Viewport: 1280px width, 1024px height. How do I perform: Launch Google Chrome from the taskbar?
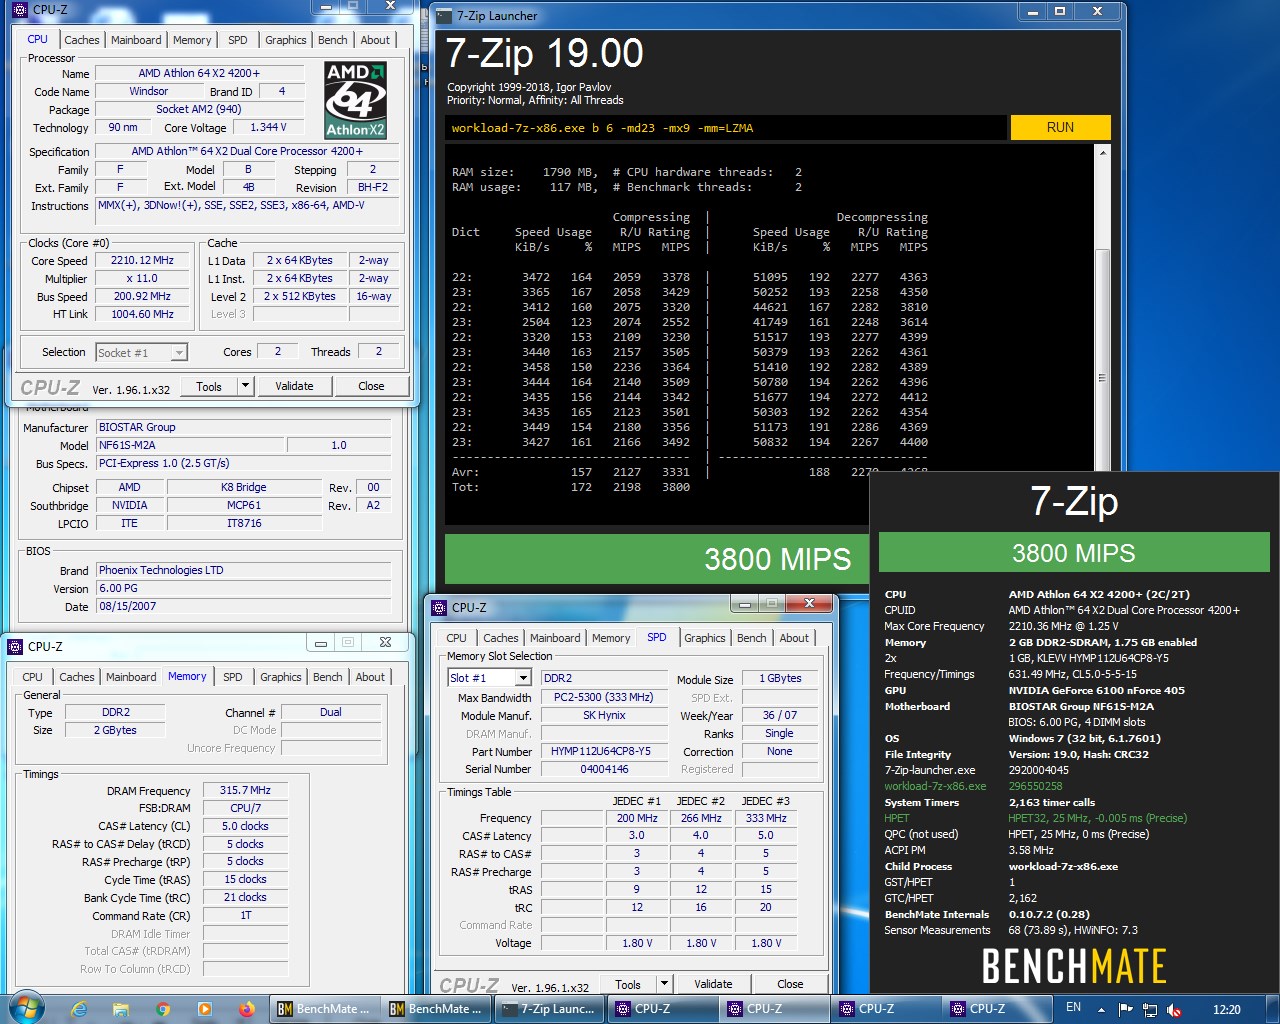(163, 1009)
